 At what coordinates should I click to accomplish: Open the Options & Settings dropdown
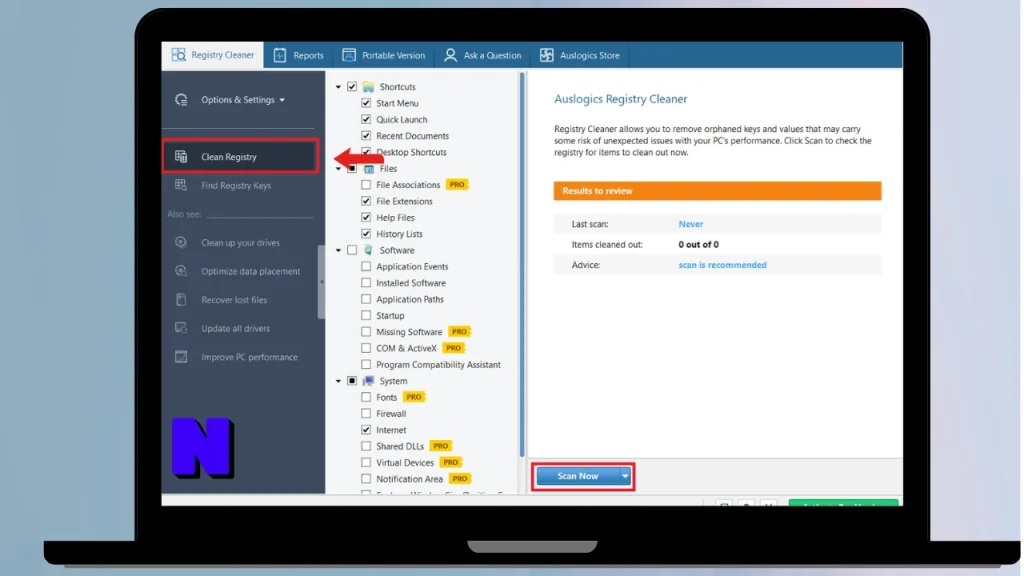click(242, 100)
